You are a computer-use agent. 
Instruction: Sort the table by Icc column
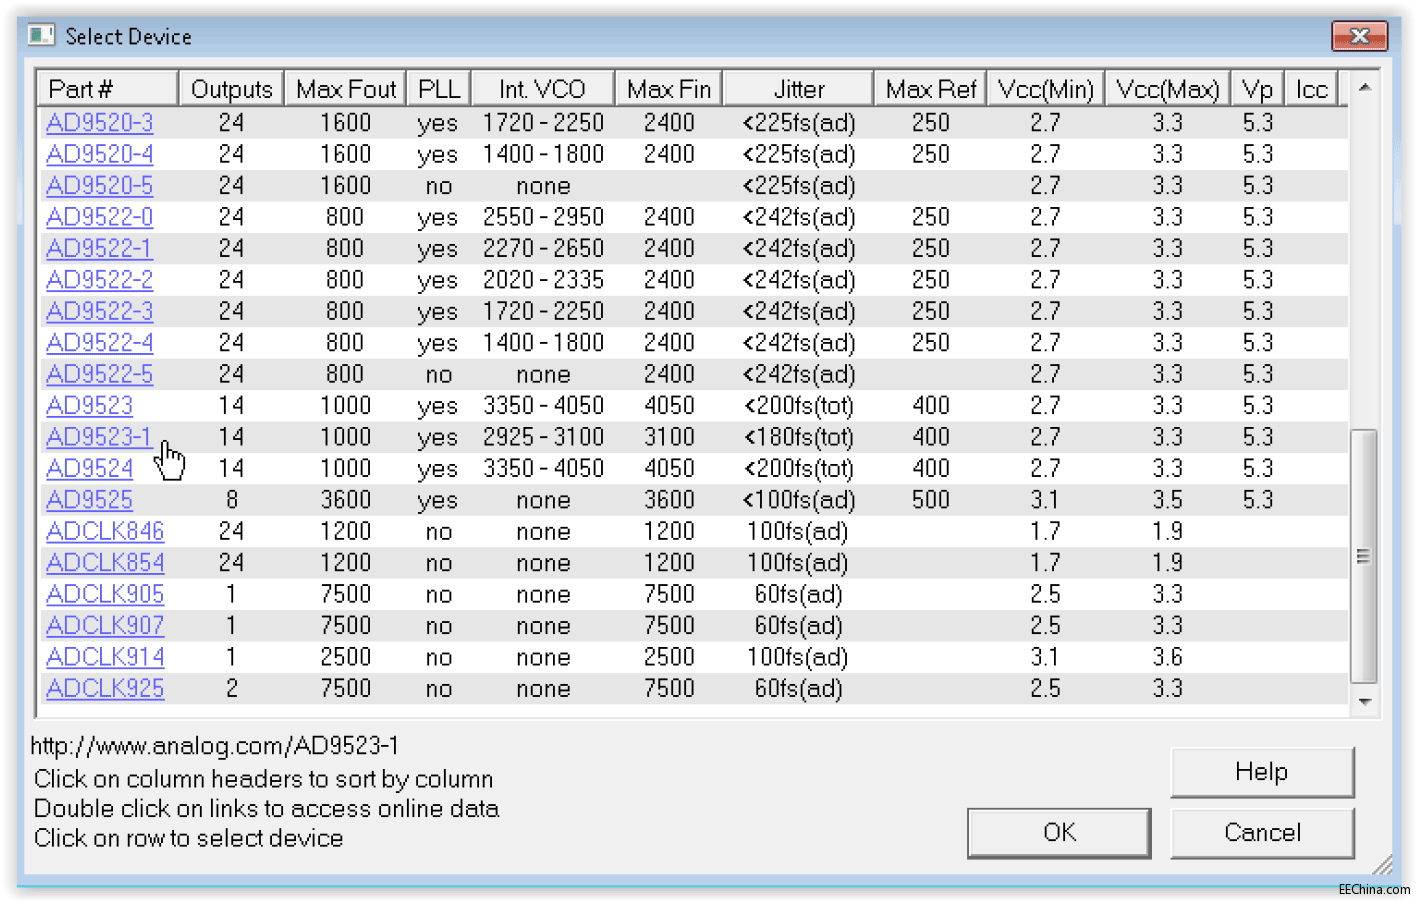pyautogui.click(x=1310, y=89)
